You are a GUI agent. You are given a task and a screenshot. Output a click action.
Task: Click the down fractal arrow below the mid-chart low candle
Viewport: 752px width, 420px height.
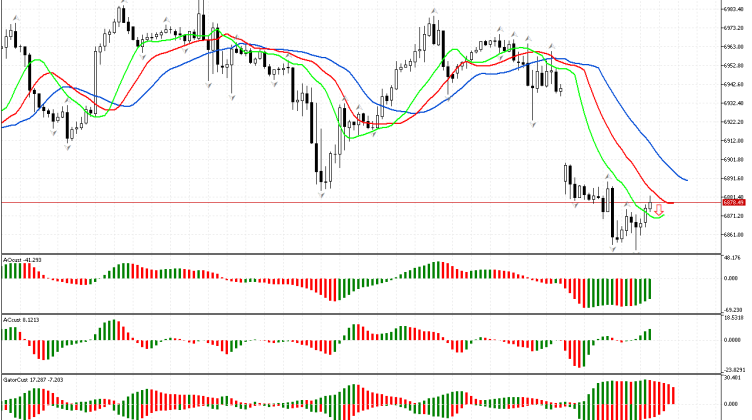click(323, 192)
